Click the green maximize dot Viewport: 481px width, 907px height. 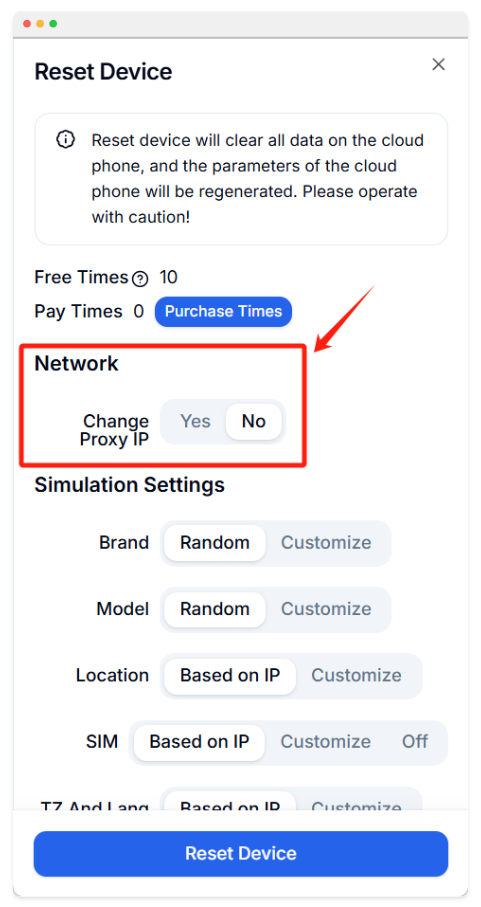coord(53,24)
